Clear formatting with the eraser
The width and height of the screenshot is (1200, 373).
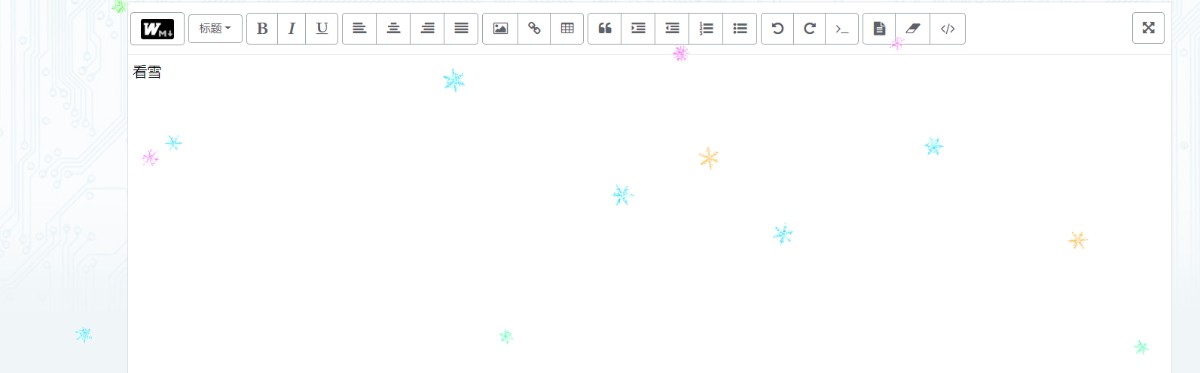point(912,29)
